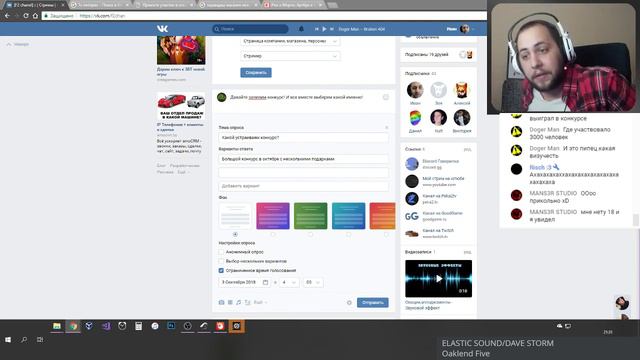Image resolution: width=640 pixels, height=360 pixels.
Task: Switch to the third browser tab
Action: [x=164, y=5]
